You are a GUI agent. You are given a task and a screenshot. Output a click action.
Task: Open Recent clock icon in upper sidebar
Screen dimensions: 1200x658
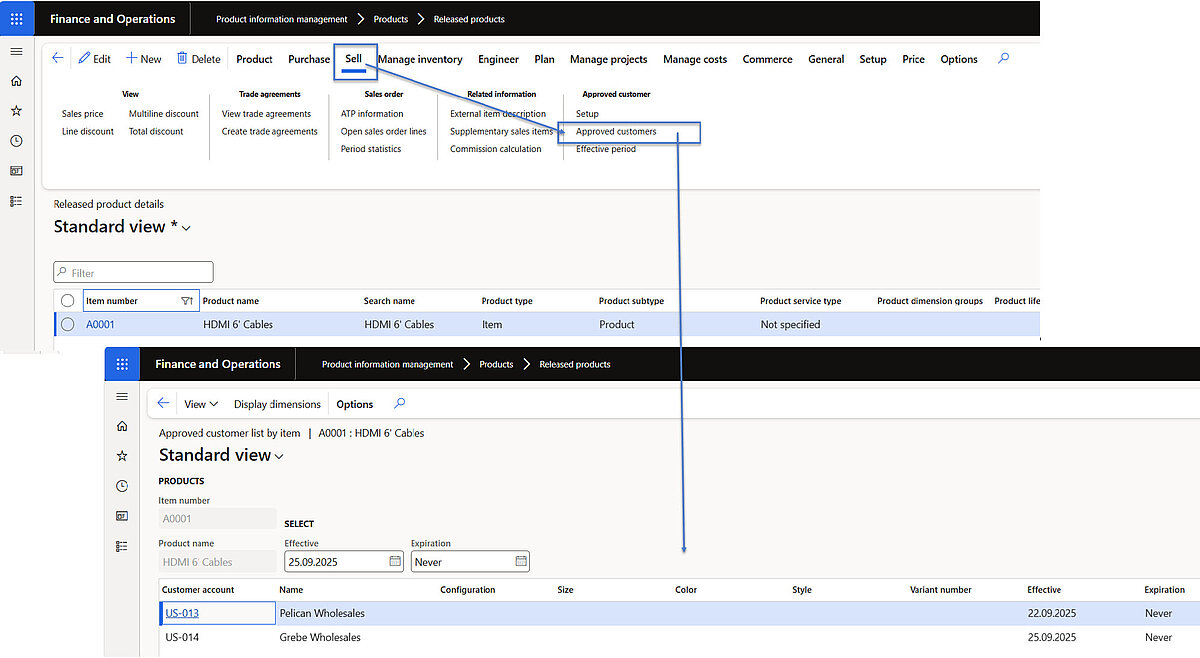coord(16,141)
